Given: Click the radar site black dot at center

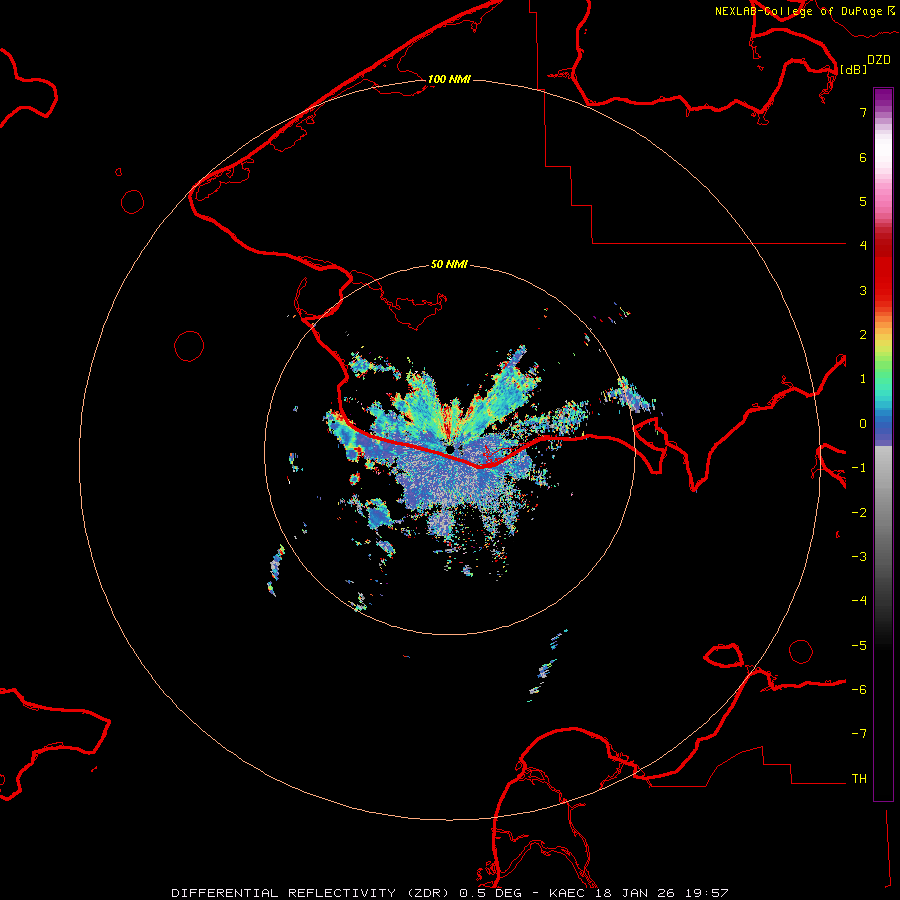Looking at the screenshot, I should coord(450,449).
